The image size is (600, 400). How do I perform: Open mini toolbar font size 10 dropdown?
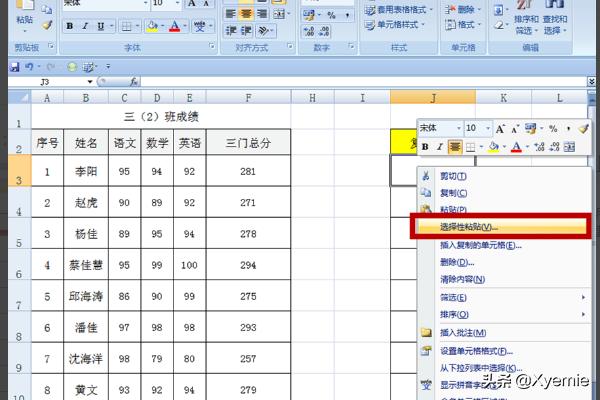488,128
